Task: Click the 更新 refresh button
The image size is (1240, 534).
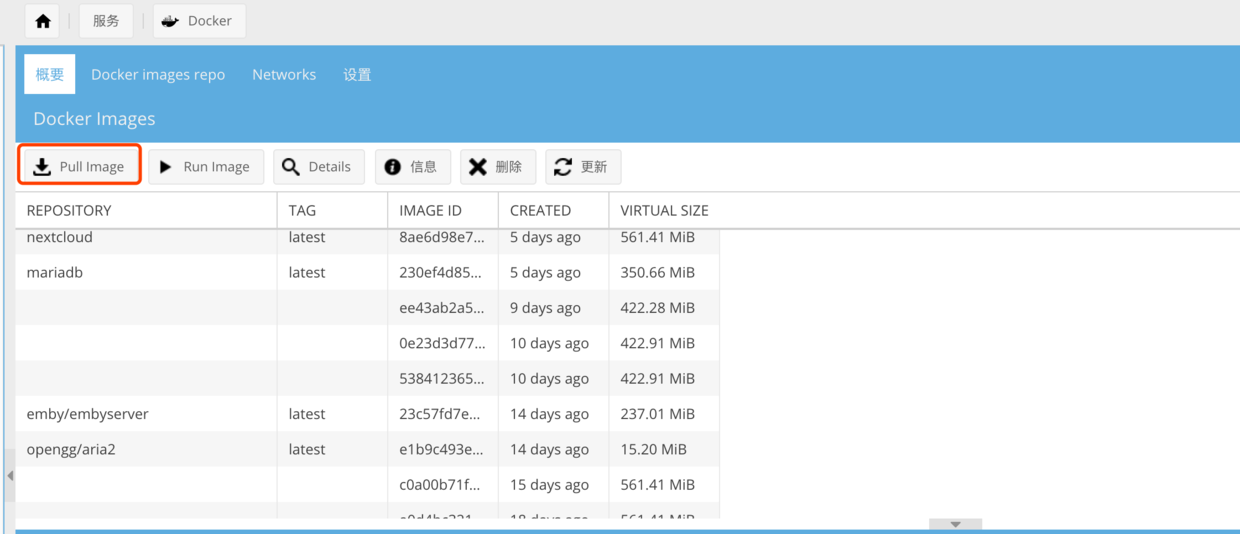Action: (x=583, y=166)
